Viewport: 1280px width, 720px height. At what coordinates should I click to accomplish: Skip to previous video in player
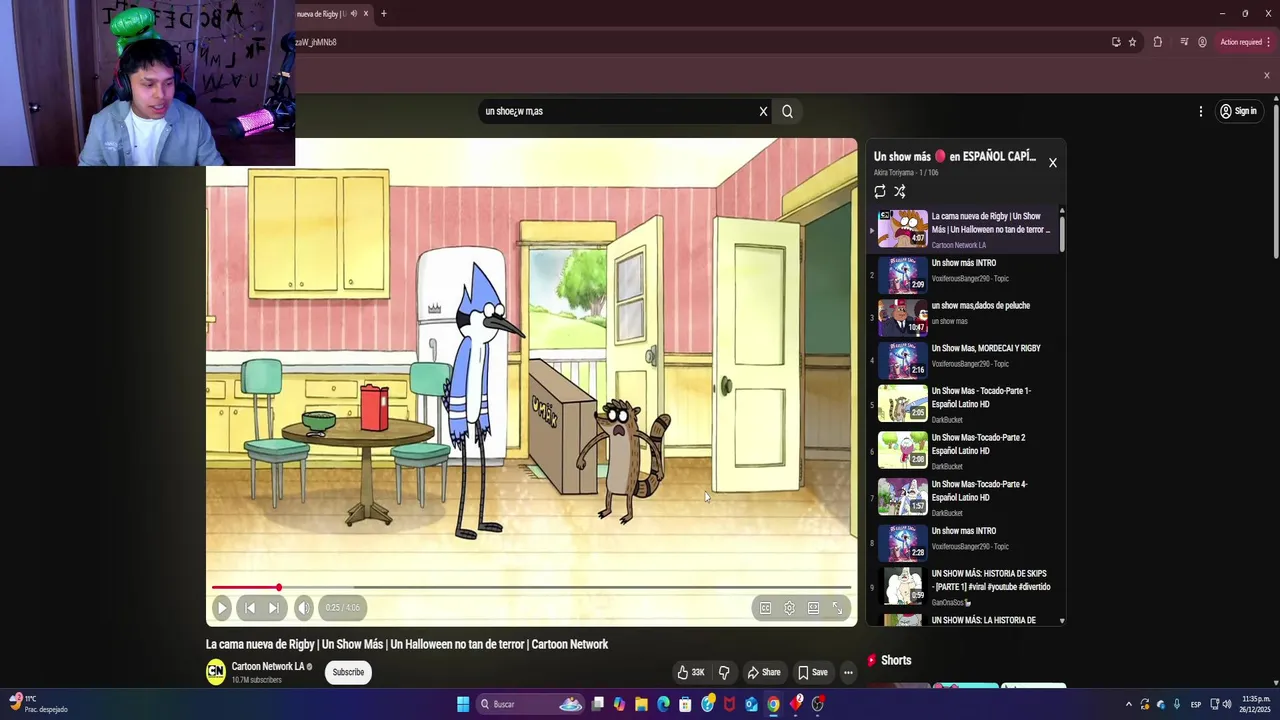[250, 608]
